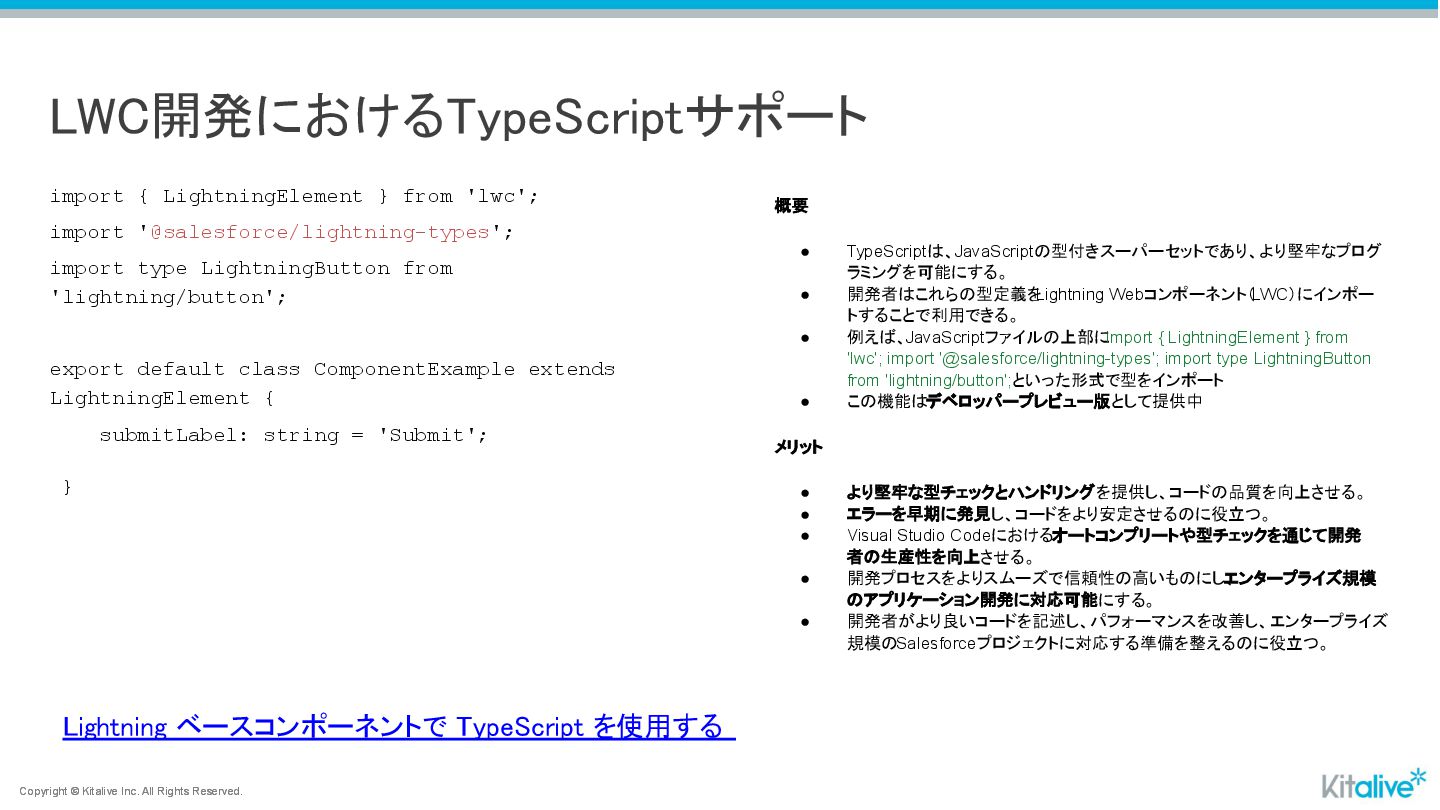Click the bold text デベロッパープレビュー版
The image size is (1440, 810).
pyautogui.click(x=1018, y=401)
